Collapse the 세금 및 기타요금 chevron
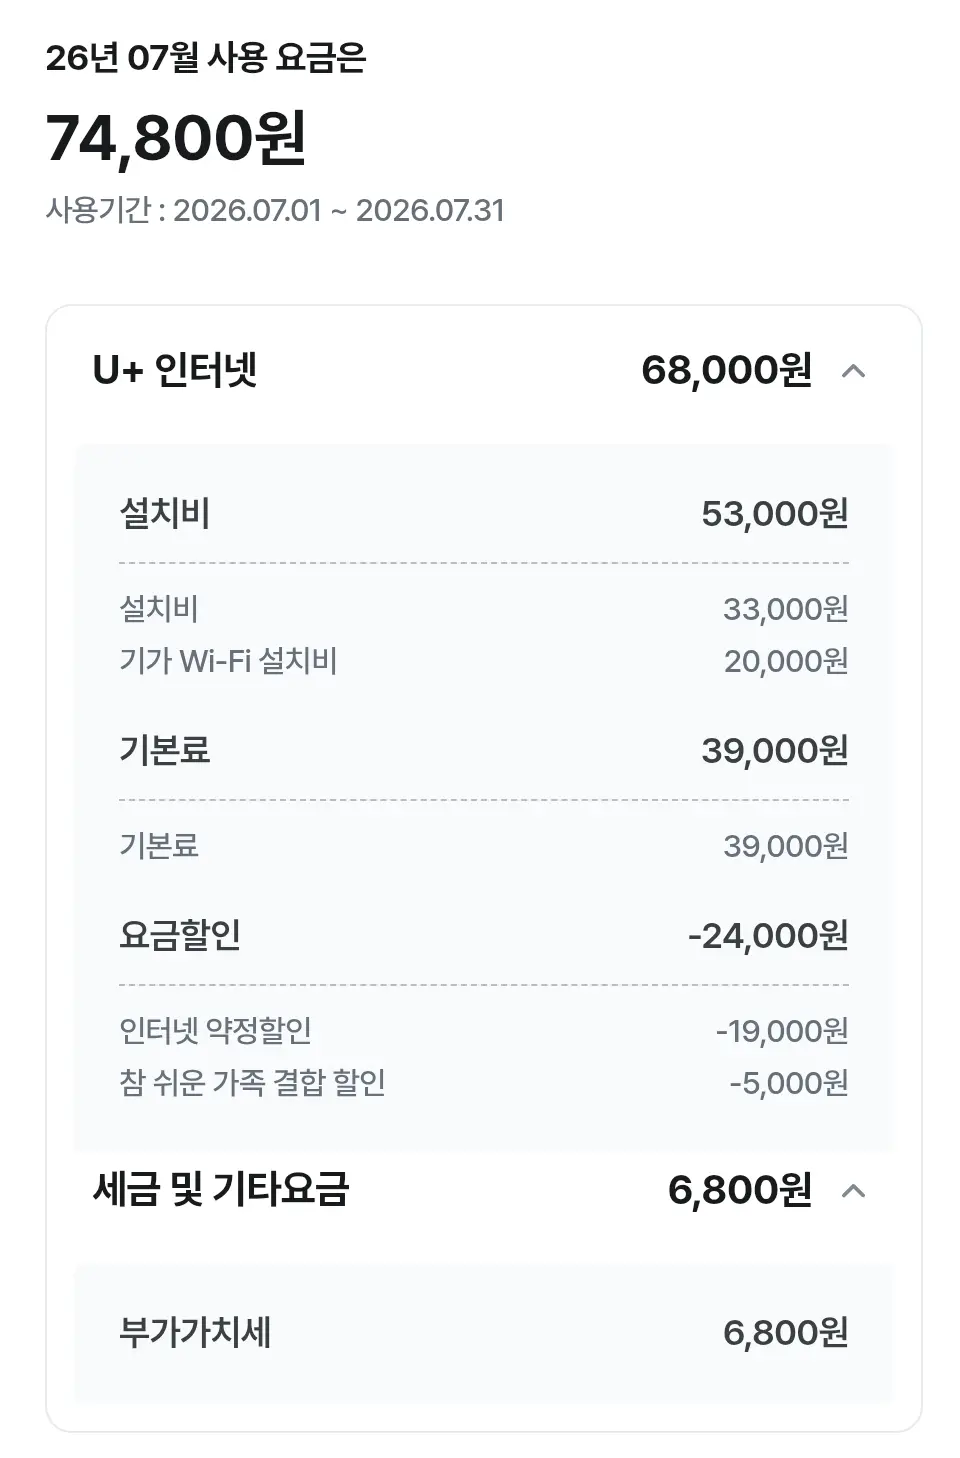 [x=853, y=1190]
